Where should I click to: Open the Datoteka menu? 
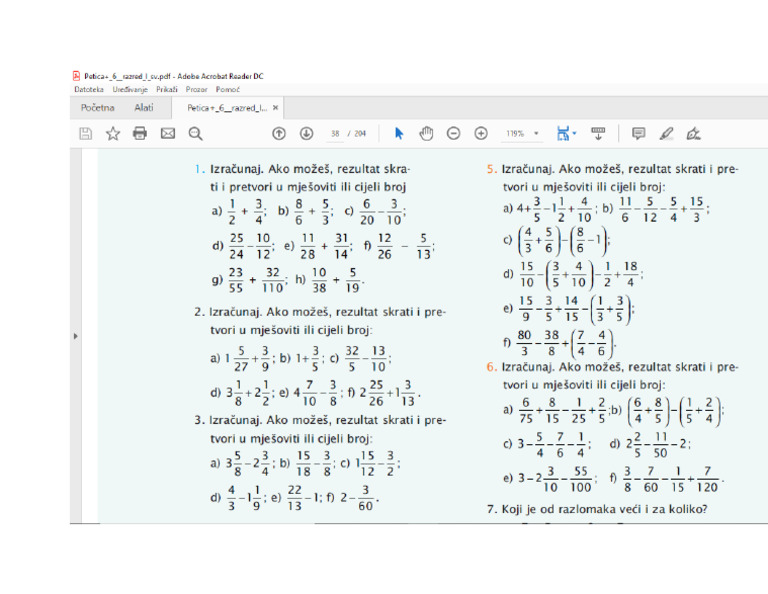point(89,89)
